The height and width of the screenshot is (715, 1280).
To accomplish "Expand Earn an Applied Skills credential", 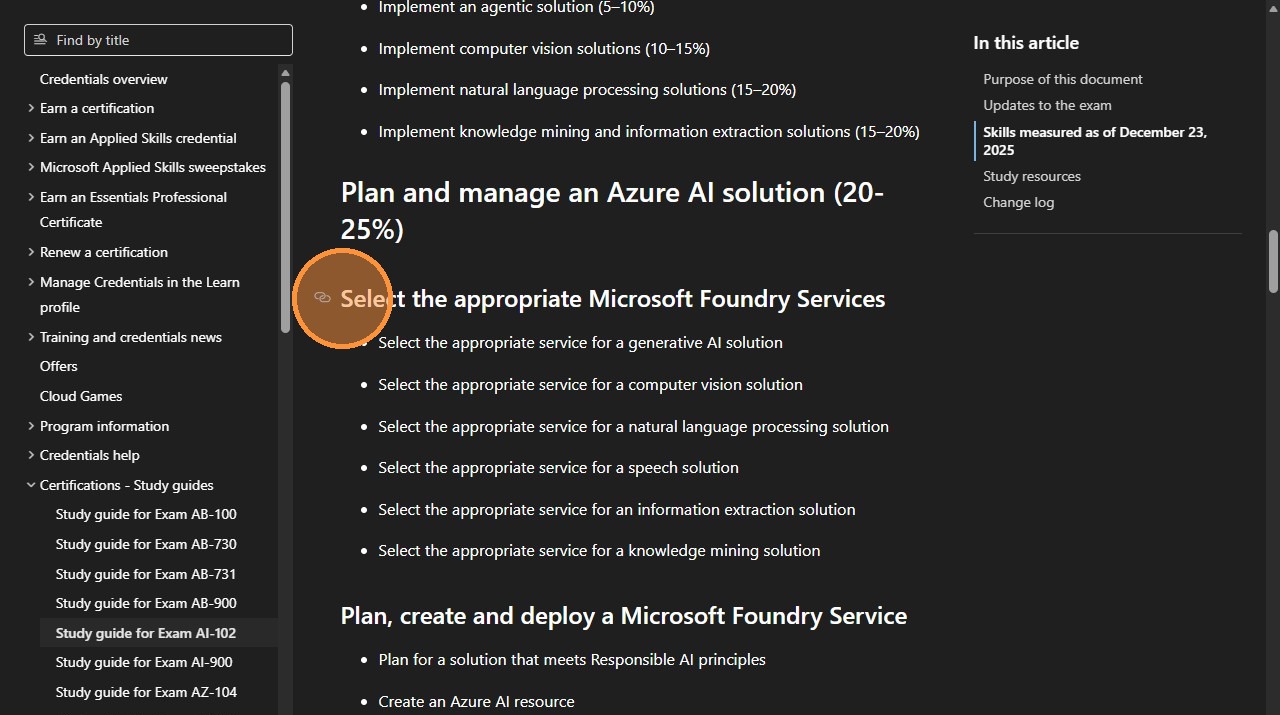I will pos(31,138).
